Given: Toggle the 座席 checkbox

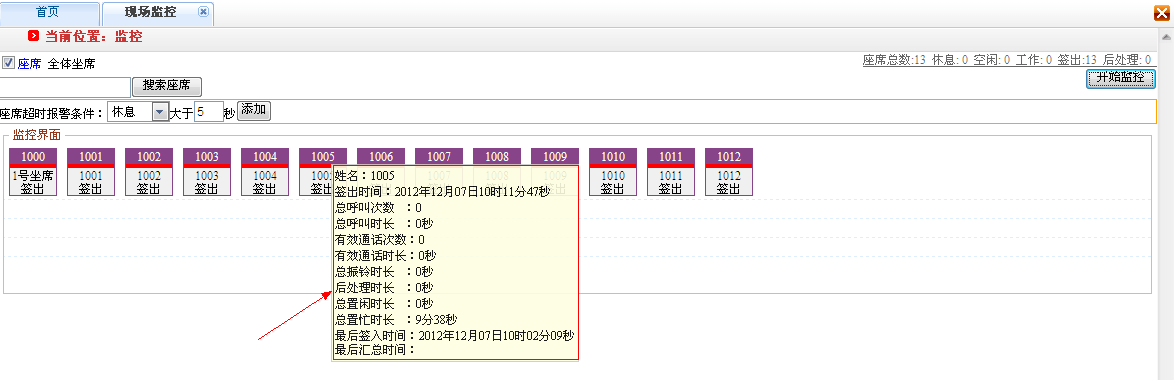Looking at the screenshot, I should (x=8, y=63).
